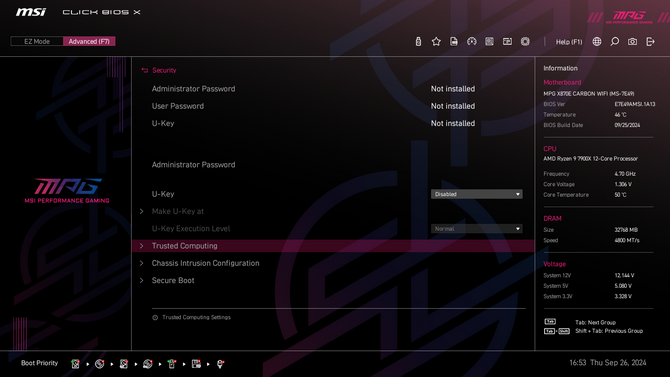Open the U-Key Disabled dropdown
The width and height of the screenshot is (670, 377).
[476, 194]
